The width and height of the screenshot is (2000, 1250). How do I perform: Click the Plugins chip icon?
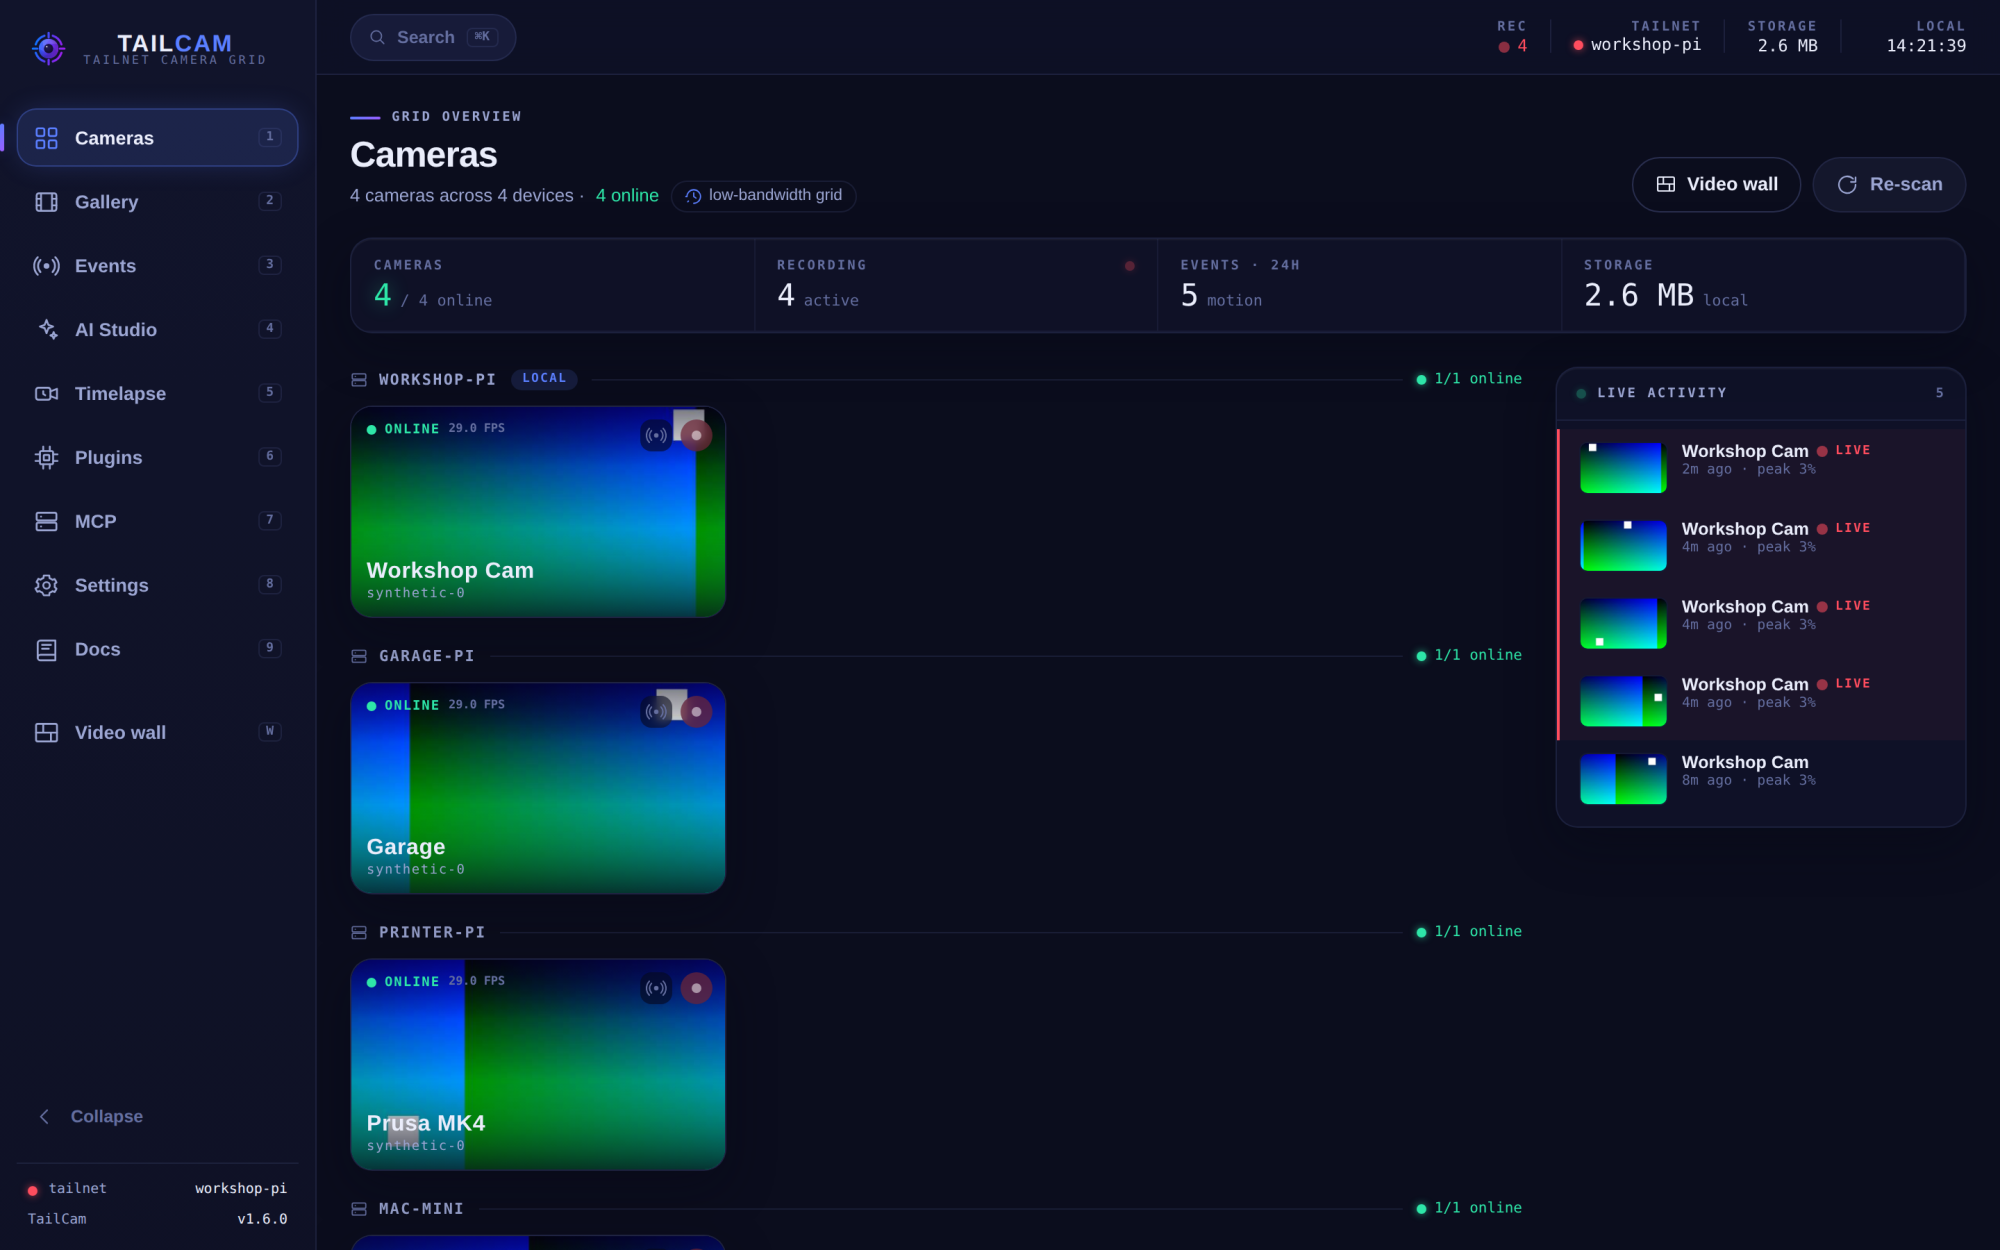pos(46,458)
